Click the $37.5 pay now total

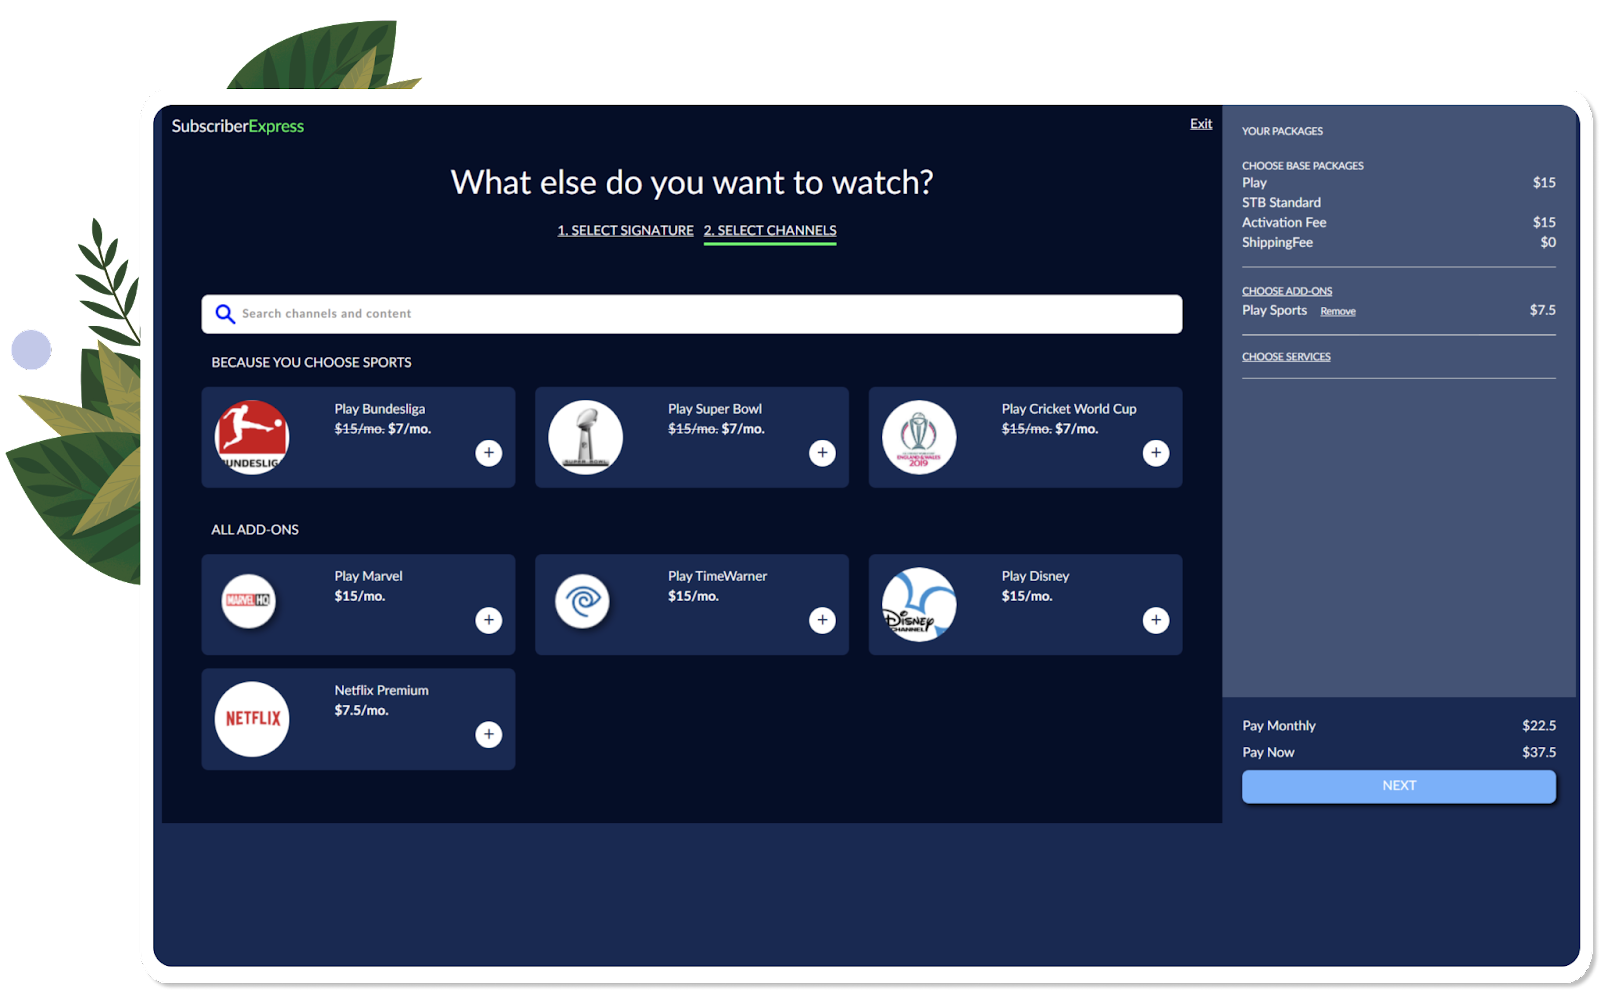pyautogui.click(x=1539, y=753)
